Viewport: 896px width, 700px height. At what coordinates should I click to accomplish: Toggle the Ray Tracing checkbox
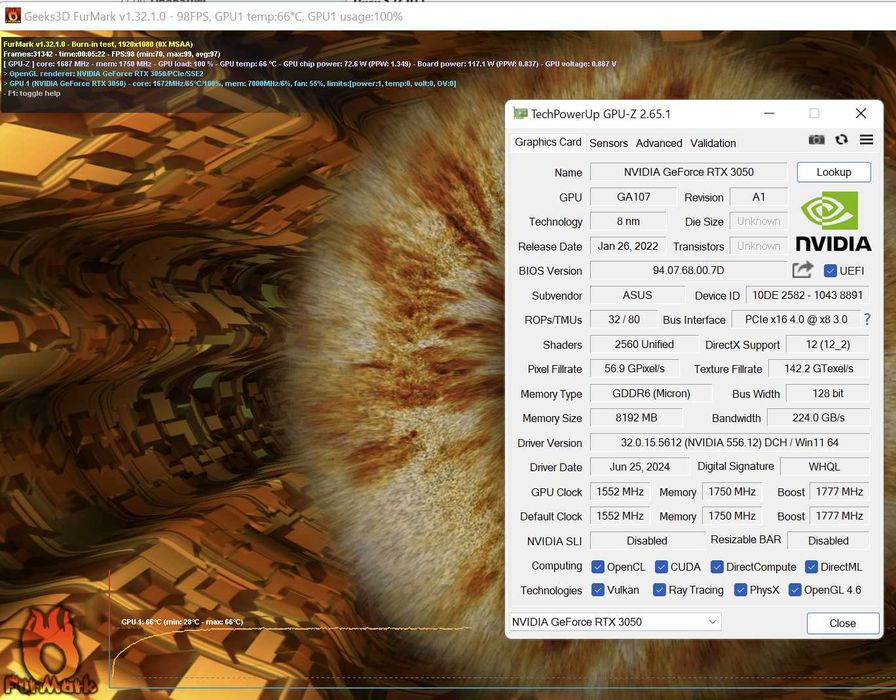point(659,590)
